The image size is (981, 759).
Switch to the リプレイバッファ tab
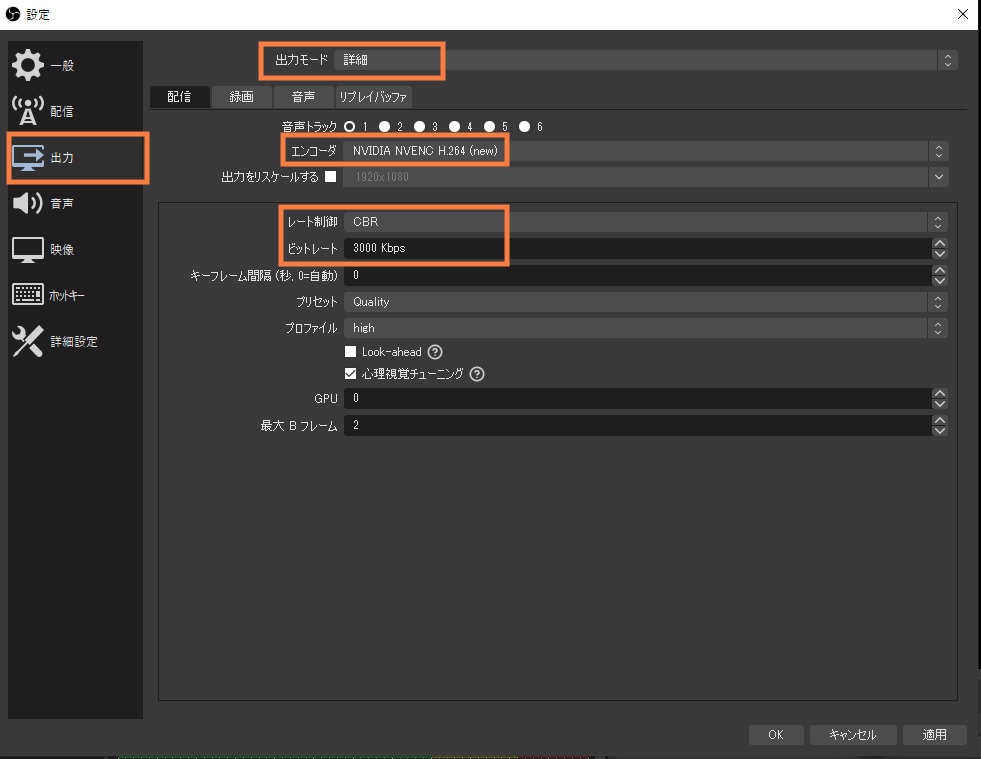click(373, 97)
